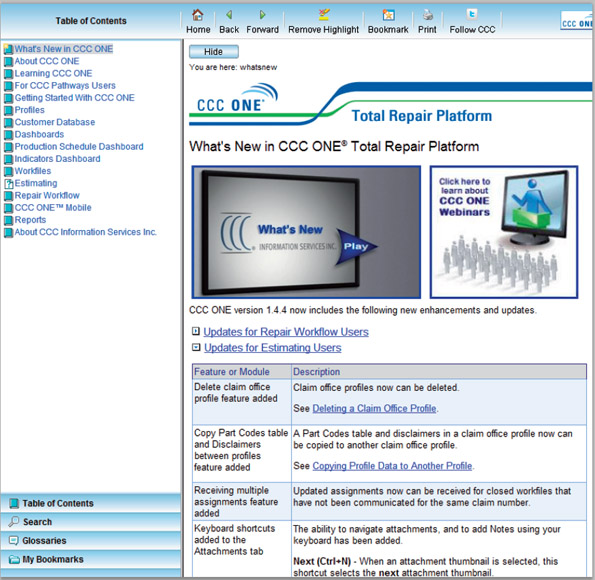Viewport: 595px width, 580px height.
Task: Click book icon beside Learning CCC ONE
Action: point(8,74)
